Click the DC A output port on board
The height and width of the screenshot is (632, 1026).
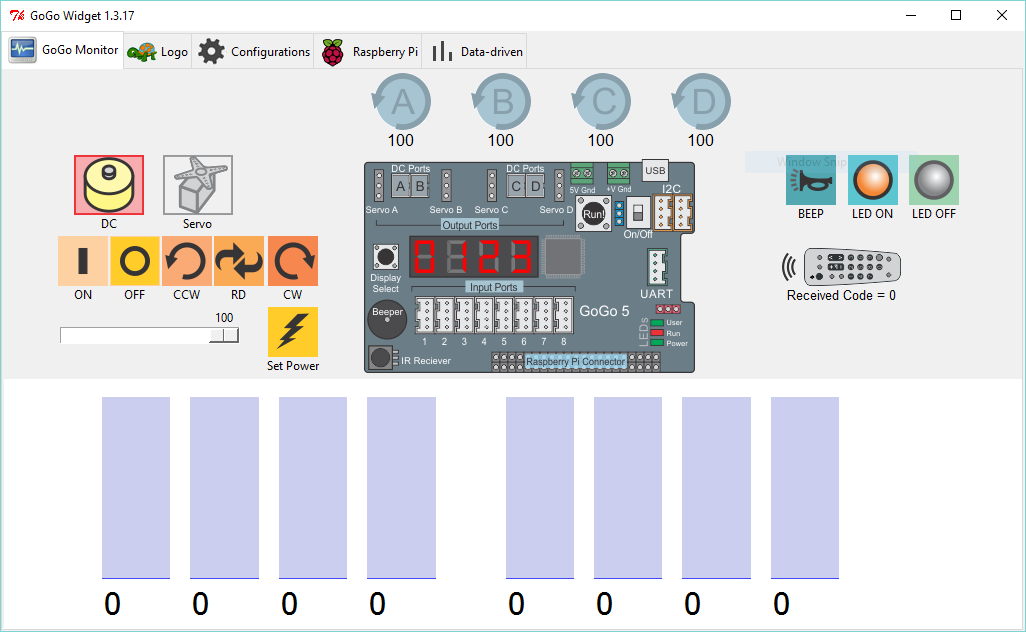[400, 186]
